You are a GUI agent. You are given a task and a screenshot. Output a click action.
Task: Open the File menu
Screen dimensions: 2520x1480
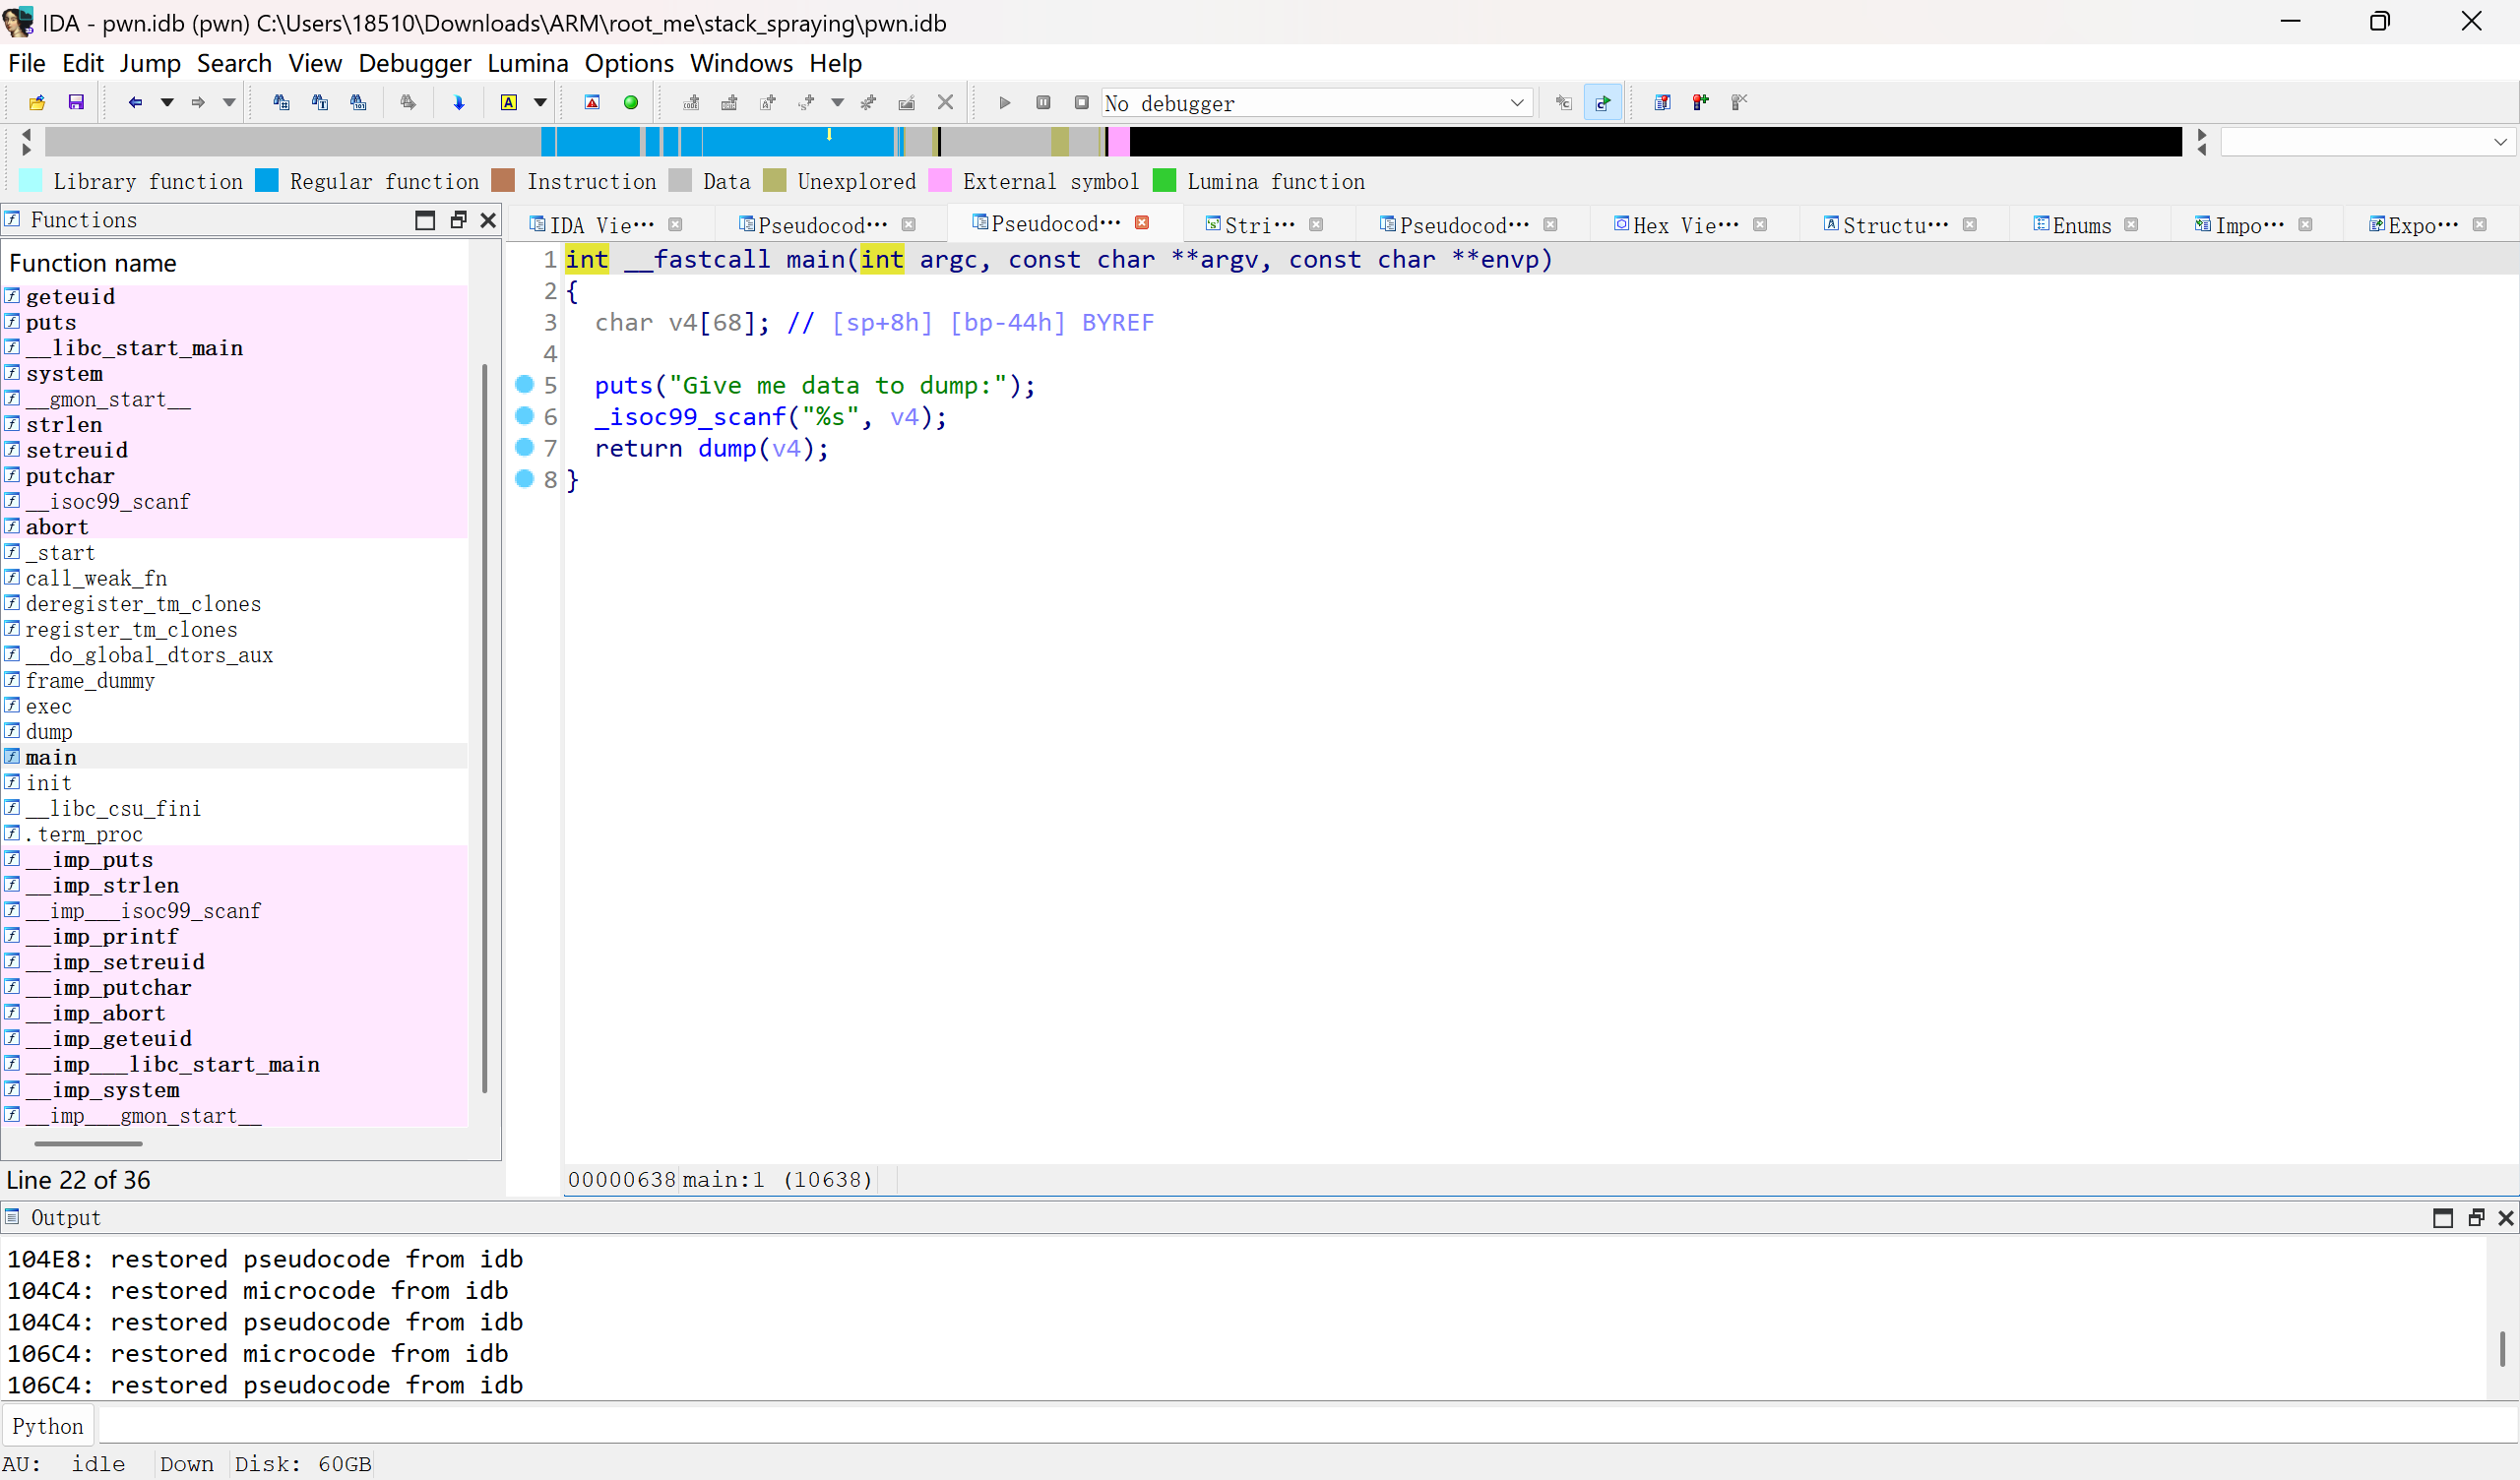[x=27, y=63]
